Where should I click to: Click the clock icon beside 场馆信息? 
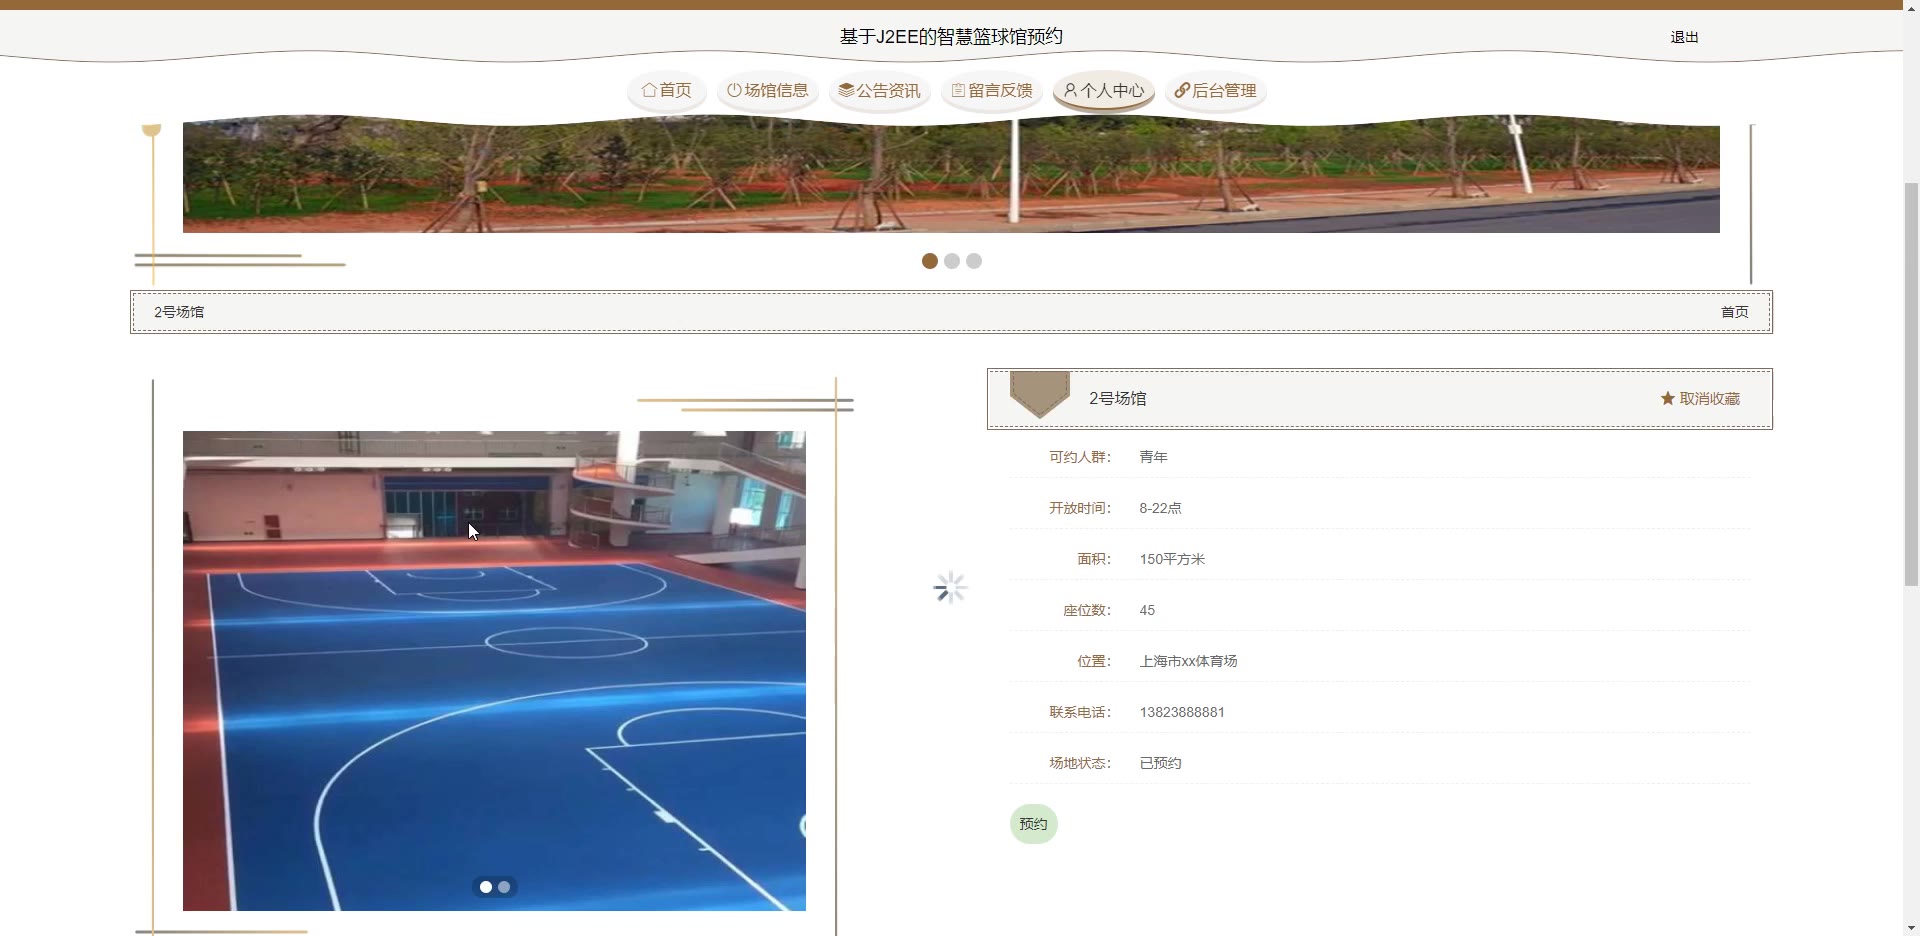click(x=734, y=90)
